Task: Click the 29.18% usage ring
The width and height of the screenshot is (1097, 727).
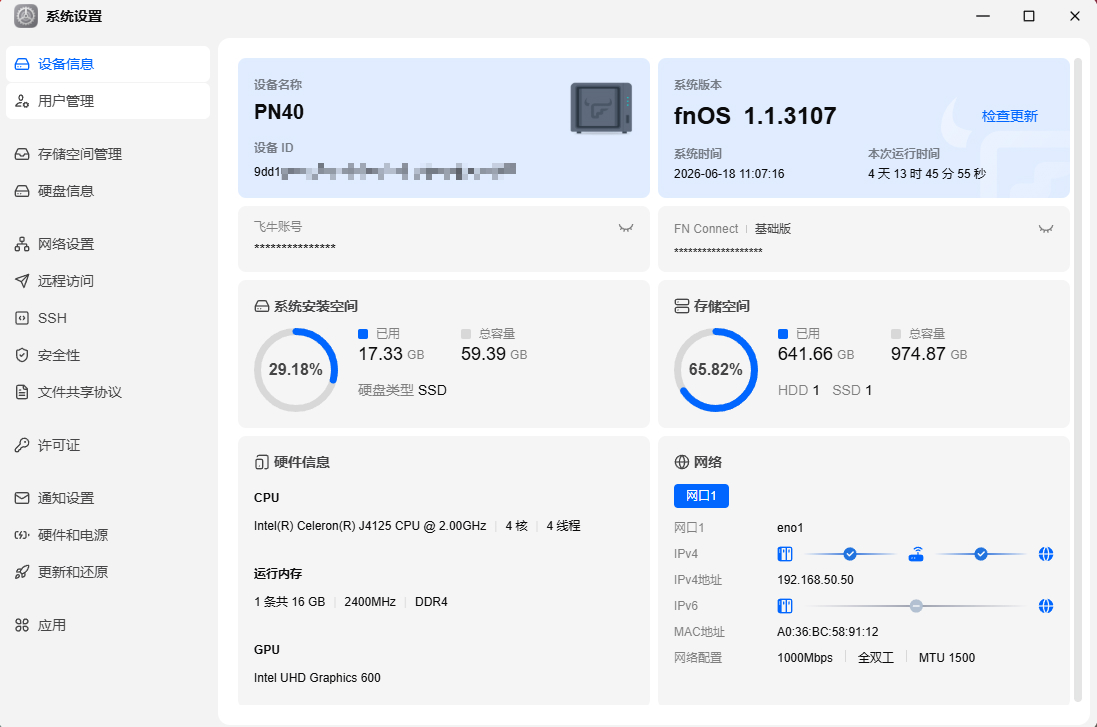Action: (x=296, y=369)
